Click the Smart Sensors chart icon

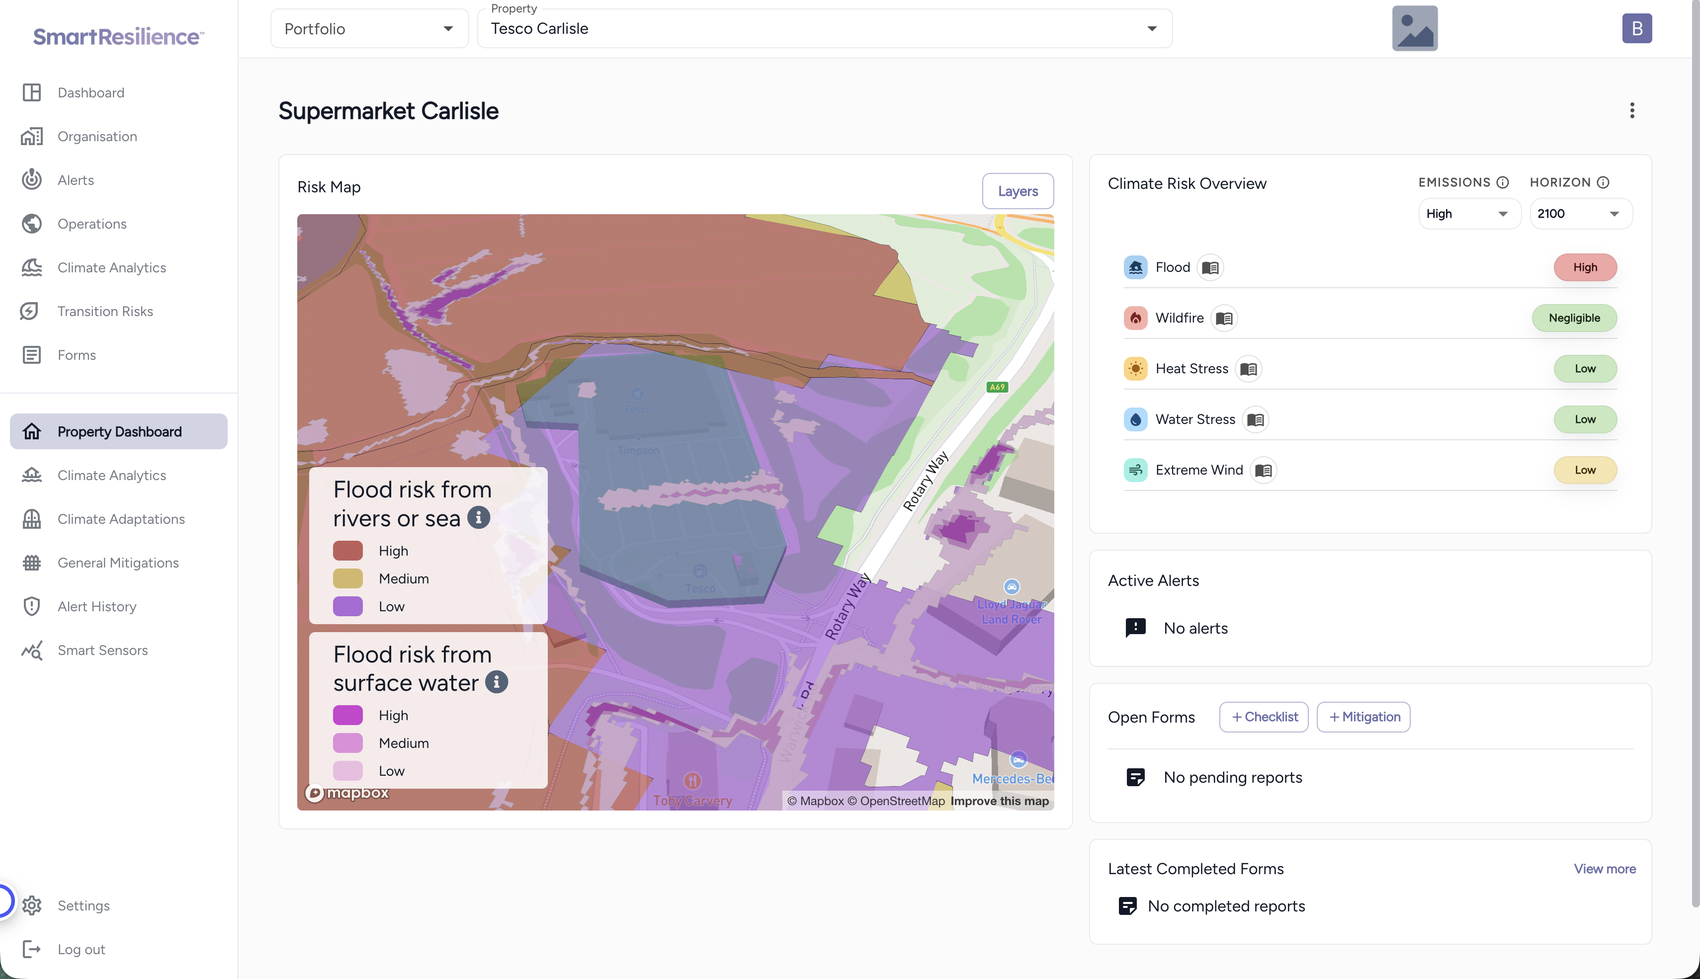click(x=32, y=650)
